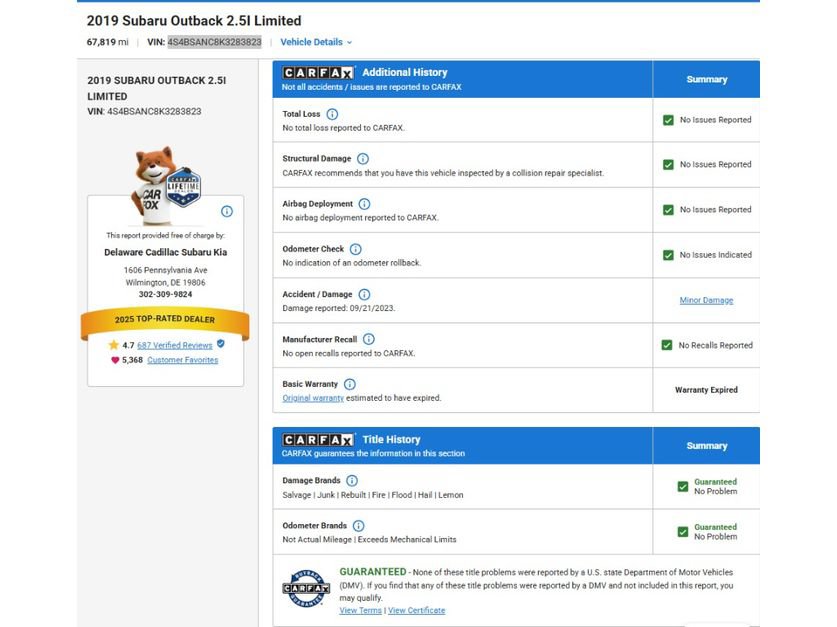Click the Basic Warranty info icon

pyautogui.click(x=350, y=384)
